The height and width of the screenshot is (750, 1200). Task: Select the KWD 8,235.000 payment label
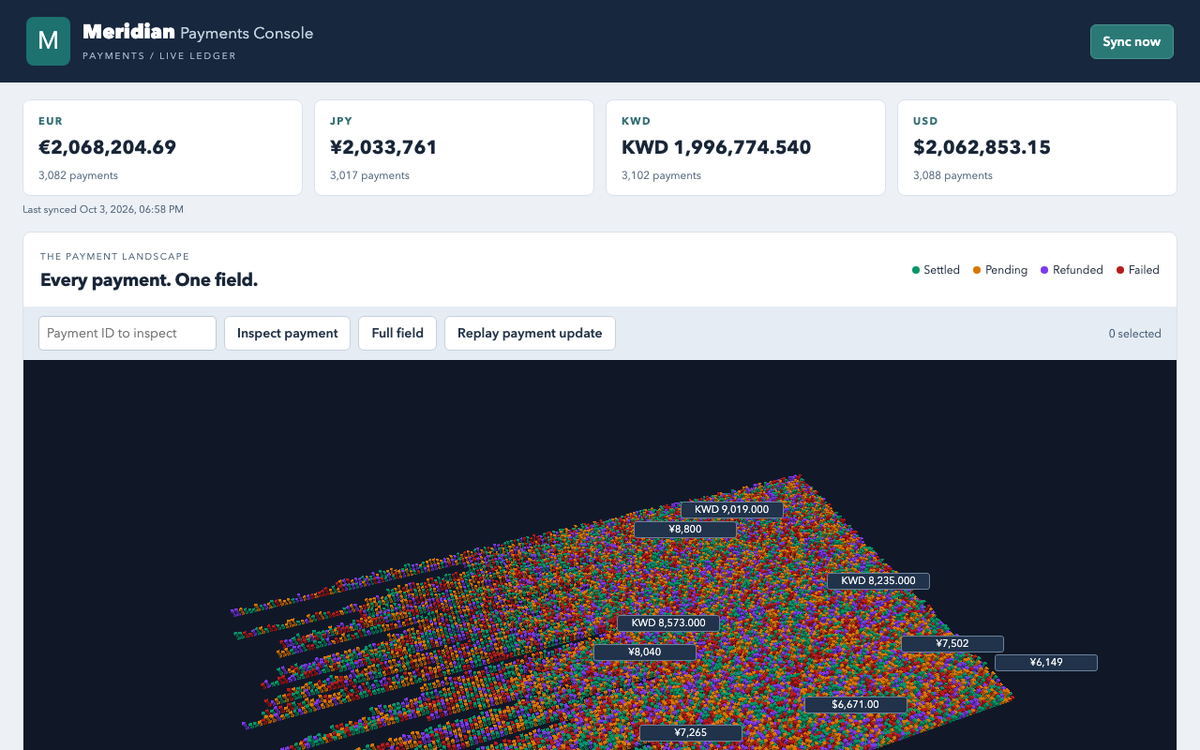pos(878,580)
